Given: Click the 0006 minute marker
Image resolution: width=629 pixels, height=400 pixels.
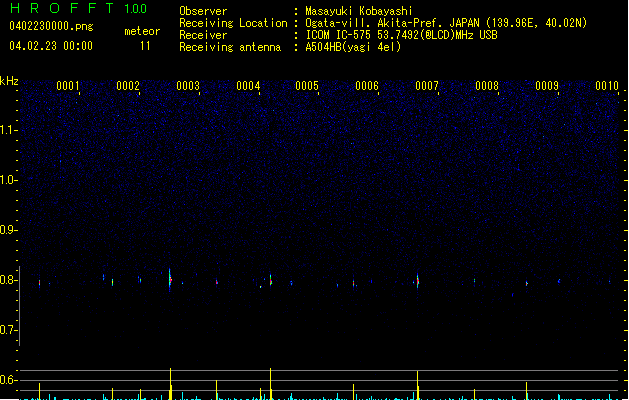Looking at the screenshot, I should tap(367, 86).
